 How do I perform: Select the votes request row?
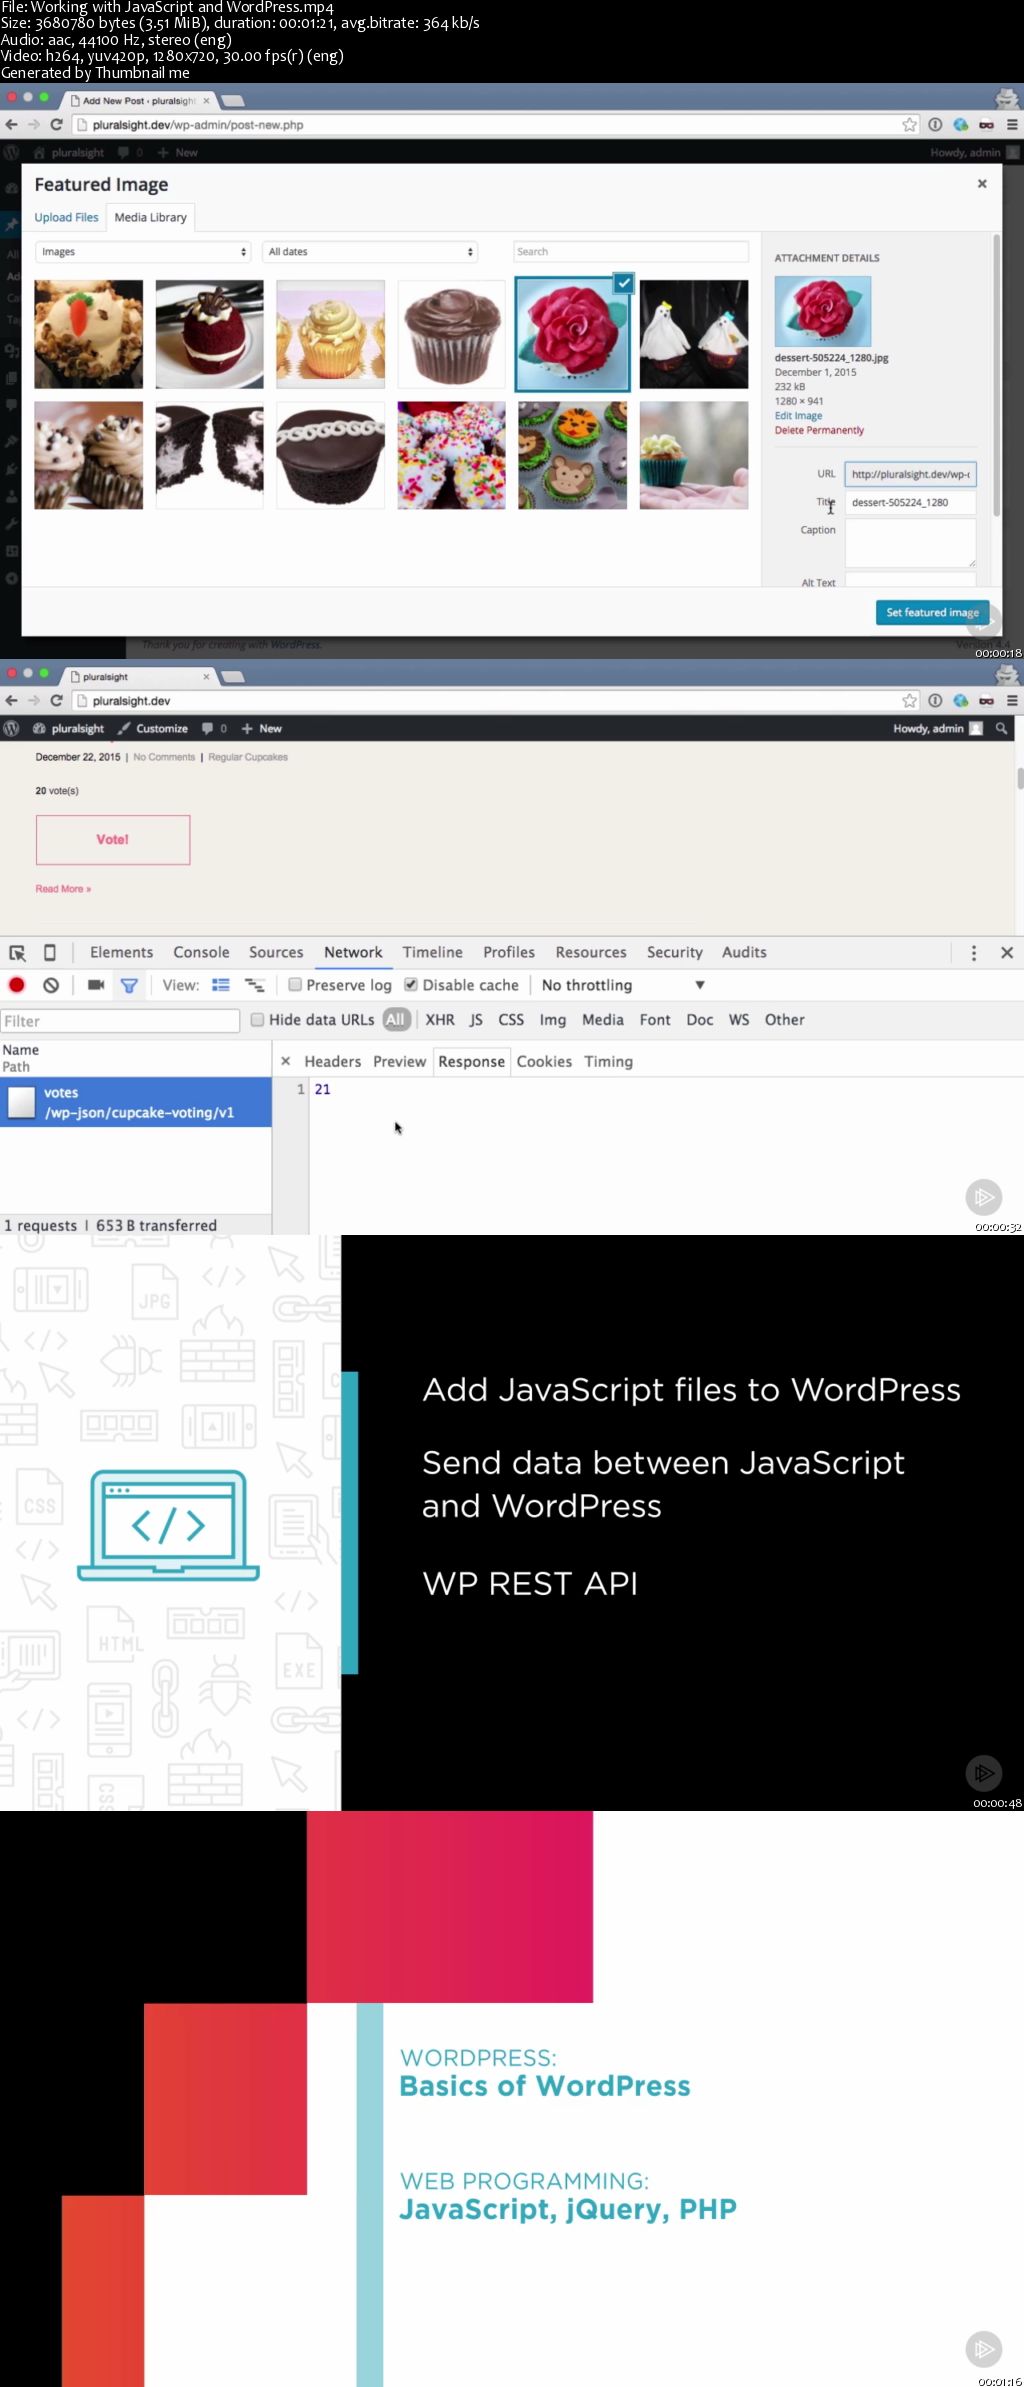coord(136,1102)
